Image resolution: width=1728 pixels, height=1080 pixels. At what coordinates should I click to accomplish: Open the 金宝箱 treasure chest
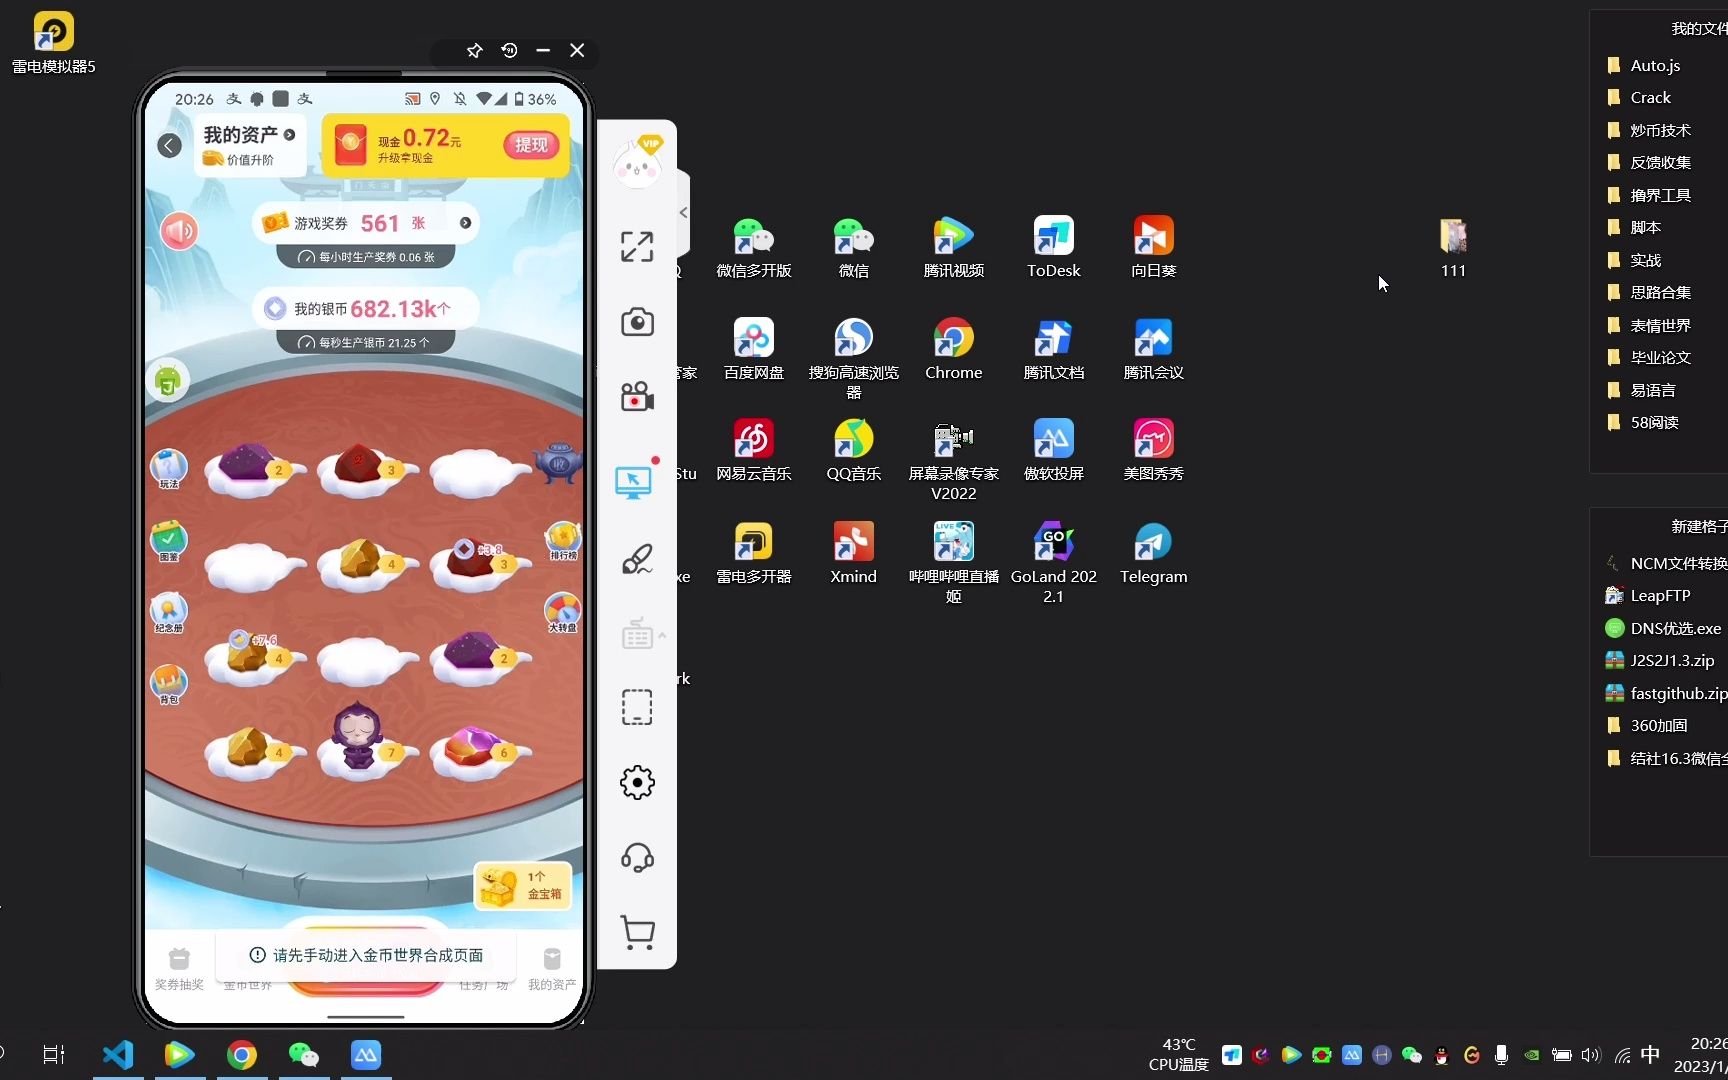pos(523,885)
